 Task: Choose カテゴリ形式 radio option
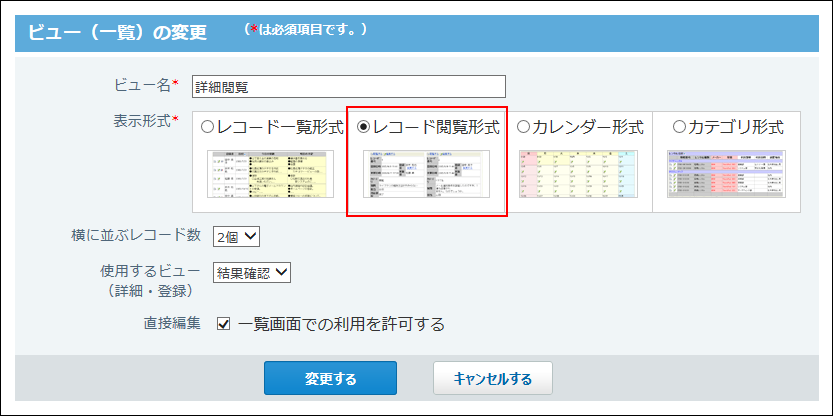(x=679, y=127)
